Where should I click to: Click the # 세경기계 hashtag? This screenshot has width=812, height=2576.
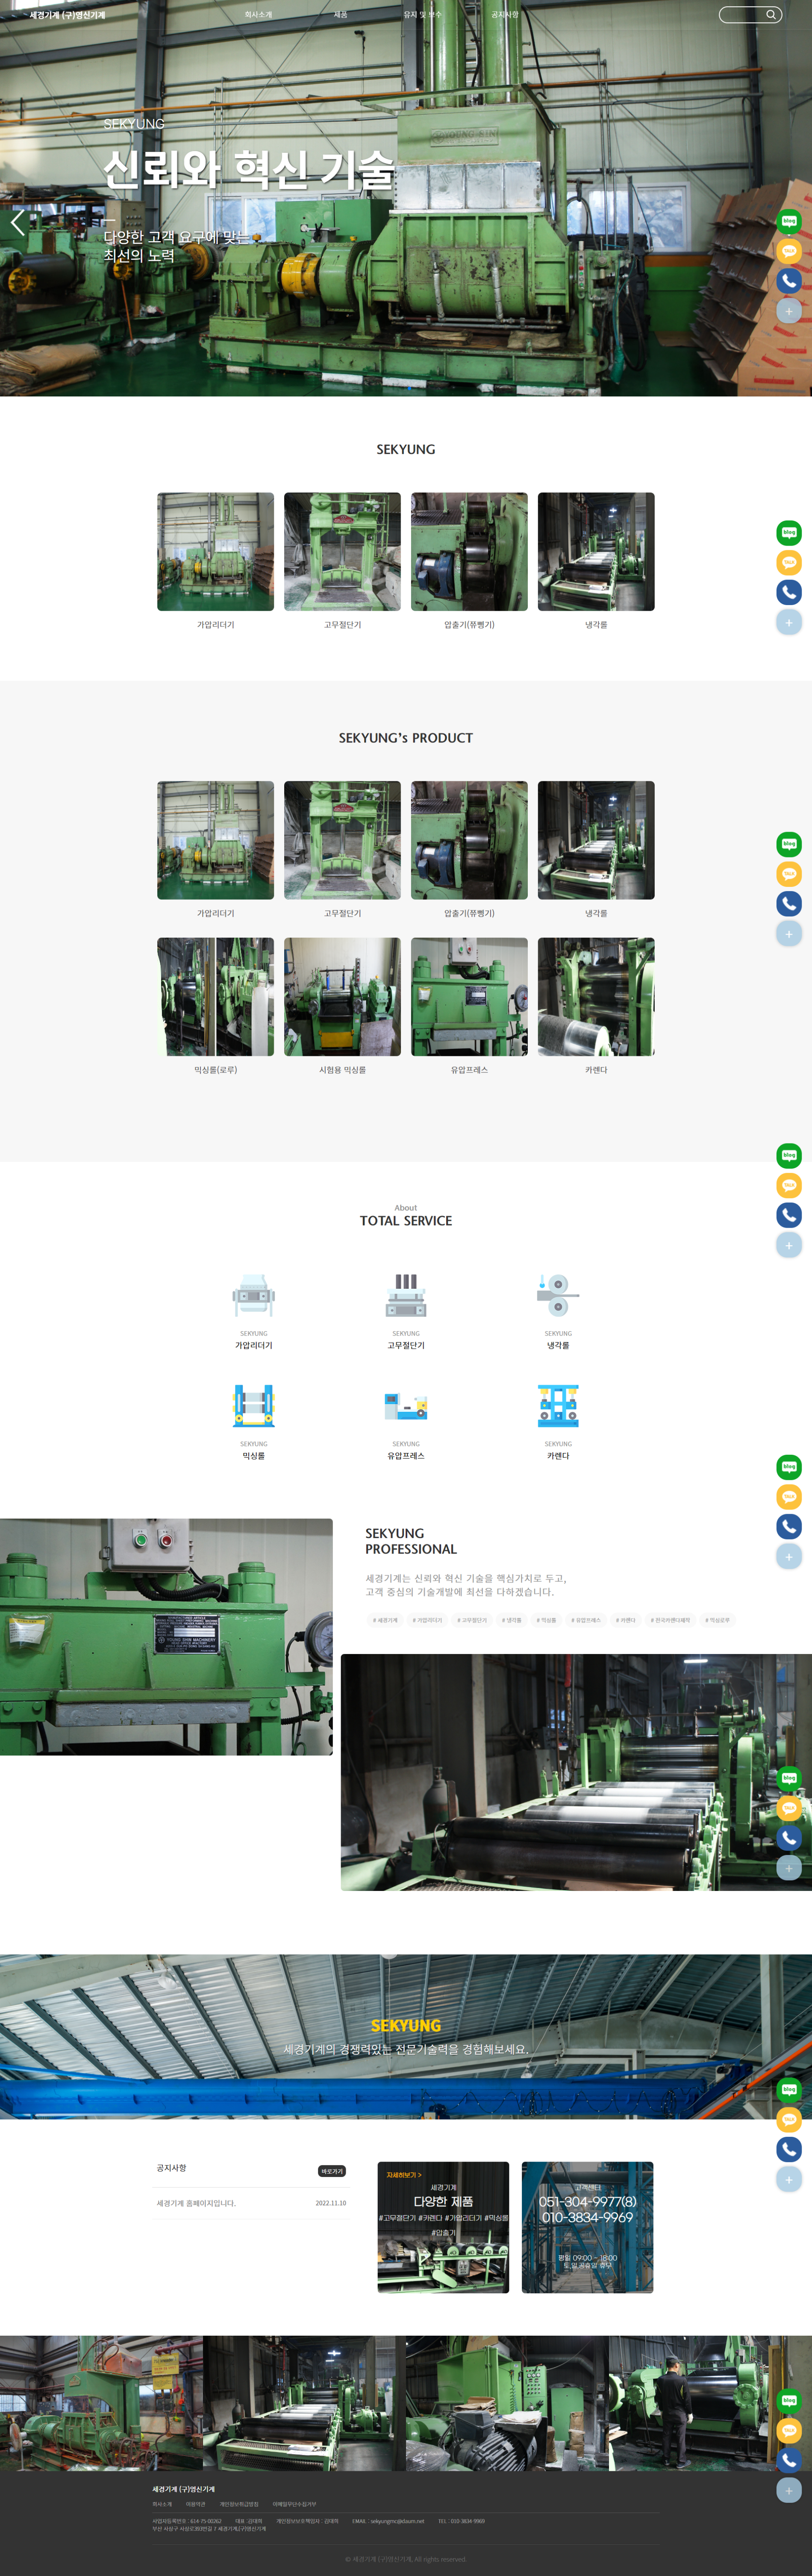(385, 1620)
